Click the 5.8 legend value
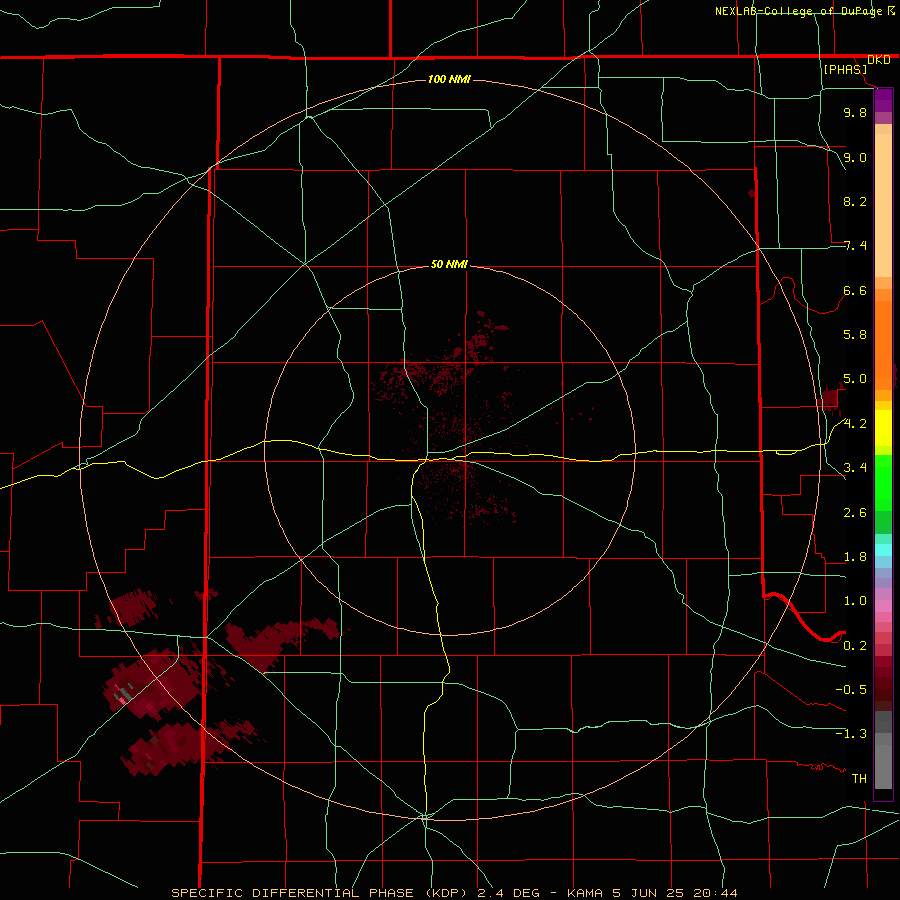 tap(855, 335)
